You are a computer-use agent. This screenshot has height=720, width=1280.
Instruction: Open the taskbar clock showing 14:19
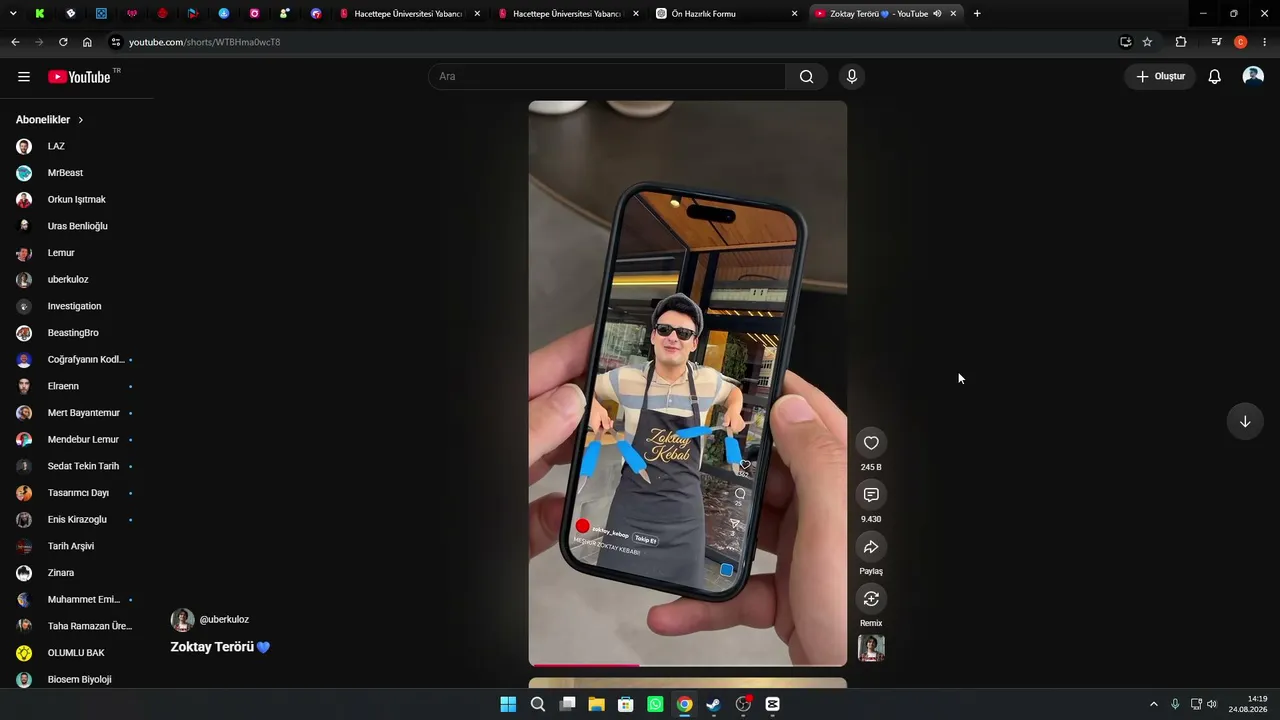tap(1249, 704)
